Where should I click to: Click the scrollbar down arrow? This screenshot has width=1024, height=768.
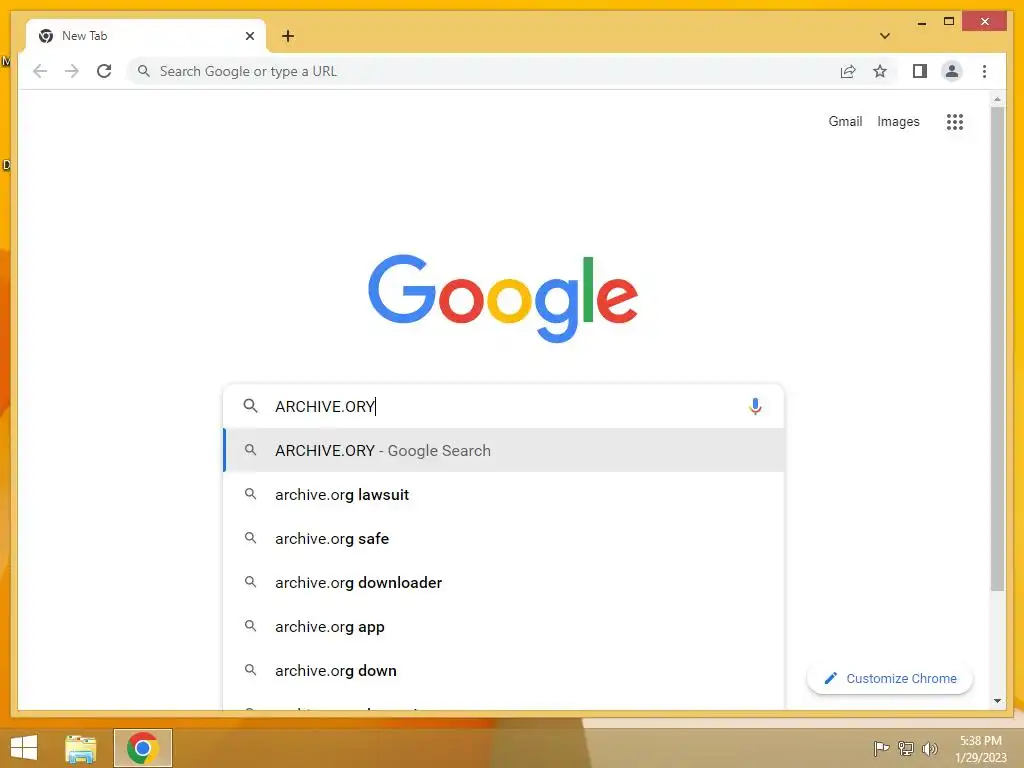point(997,701)
